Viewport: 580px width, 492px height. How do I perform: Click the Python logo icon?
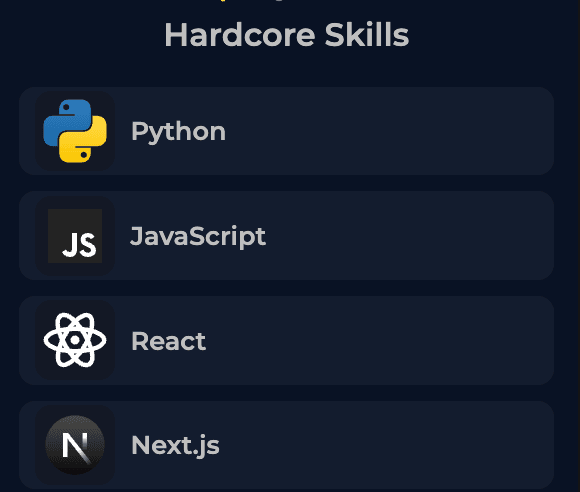[75, 131]
